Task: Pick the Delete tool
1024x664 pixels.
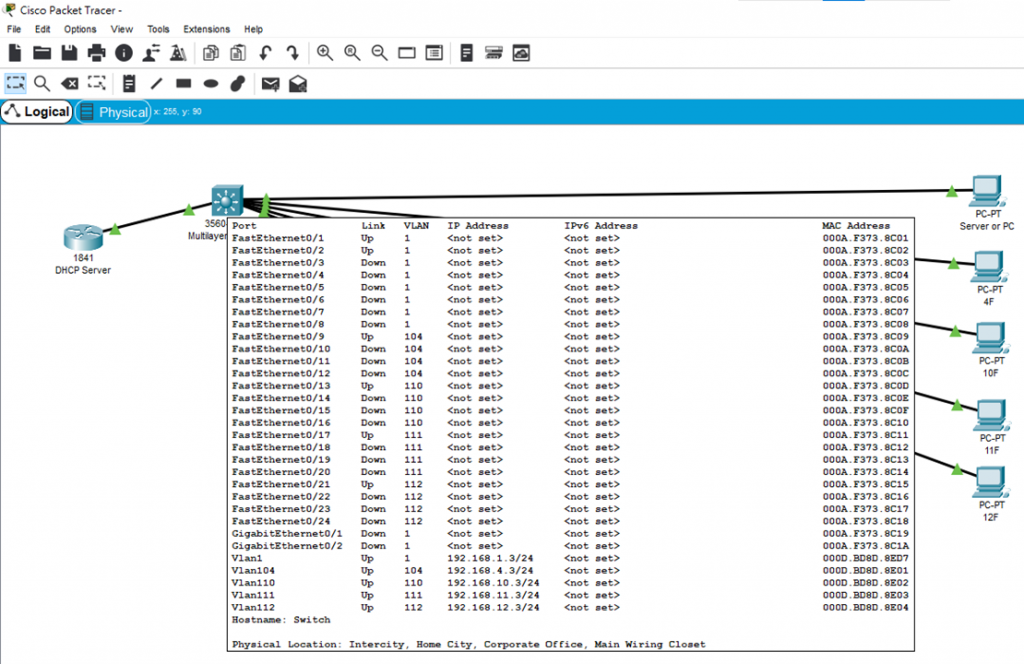Action: 69,84
